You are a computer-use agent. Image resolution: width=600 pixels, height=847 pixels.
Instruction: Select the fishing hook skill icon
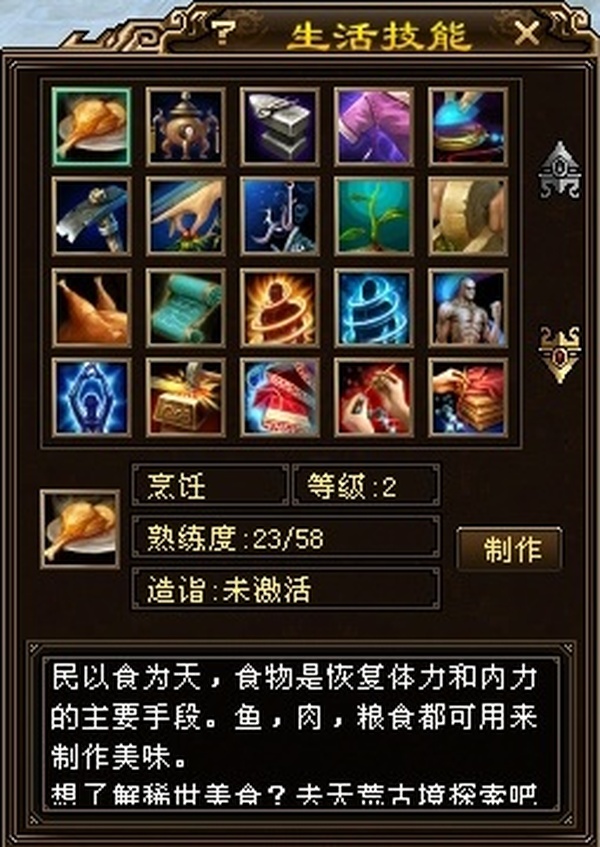(280, 216)
